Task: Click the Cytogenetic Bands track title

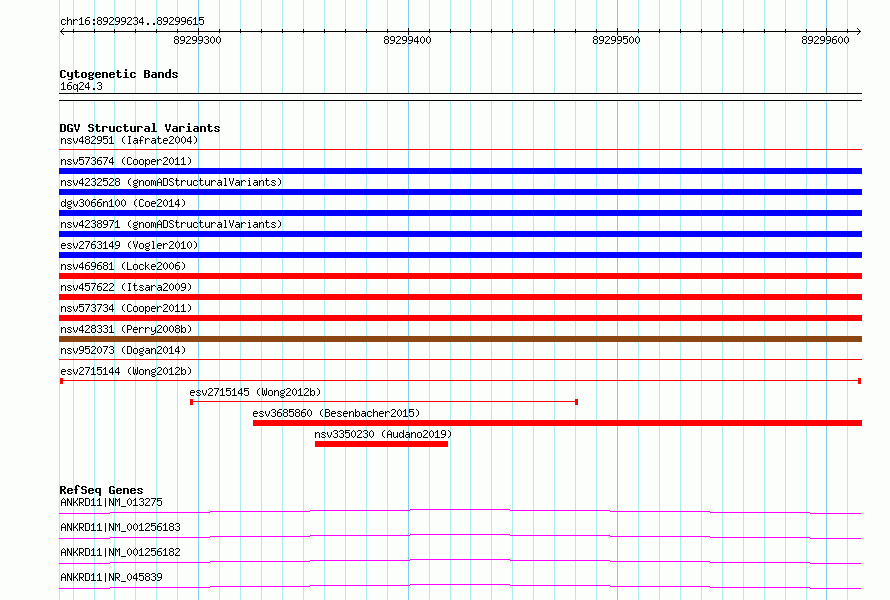Action: [x=119, y=74]
